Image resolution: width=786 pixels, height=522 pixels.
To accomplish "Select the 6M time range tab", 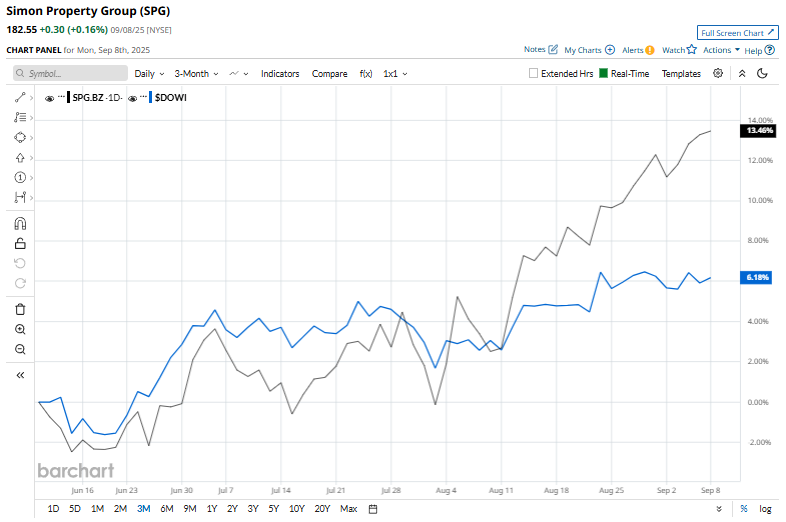I will 167,508.
